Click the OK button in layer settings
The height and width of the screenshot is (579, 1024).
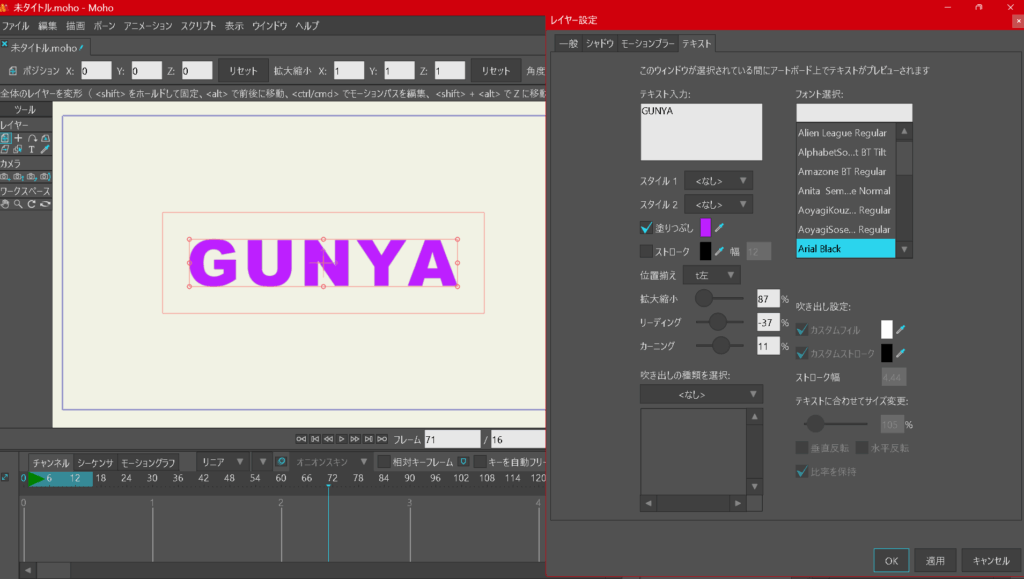[891, 561]
